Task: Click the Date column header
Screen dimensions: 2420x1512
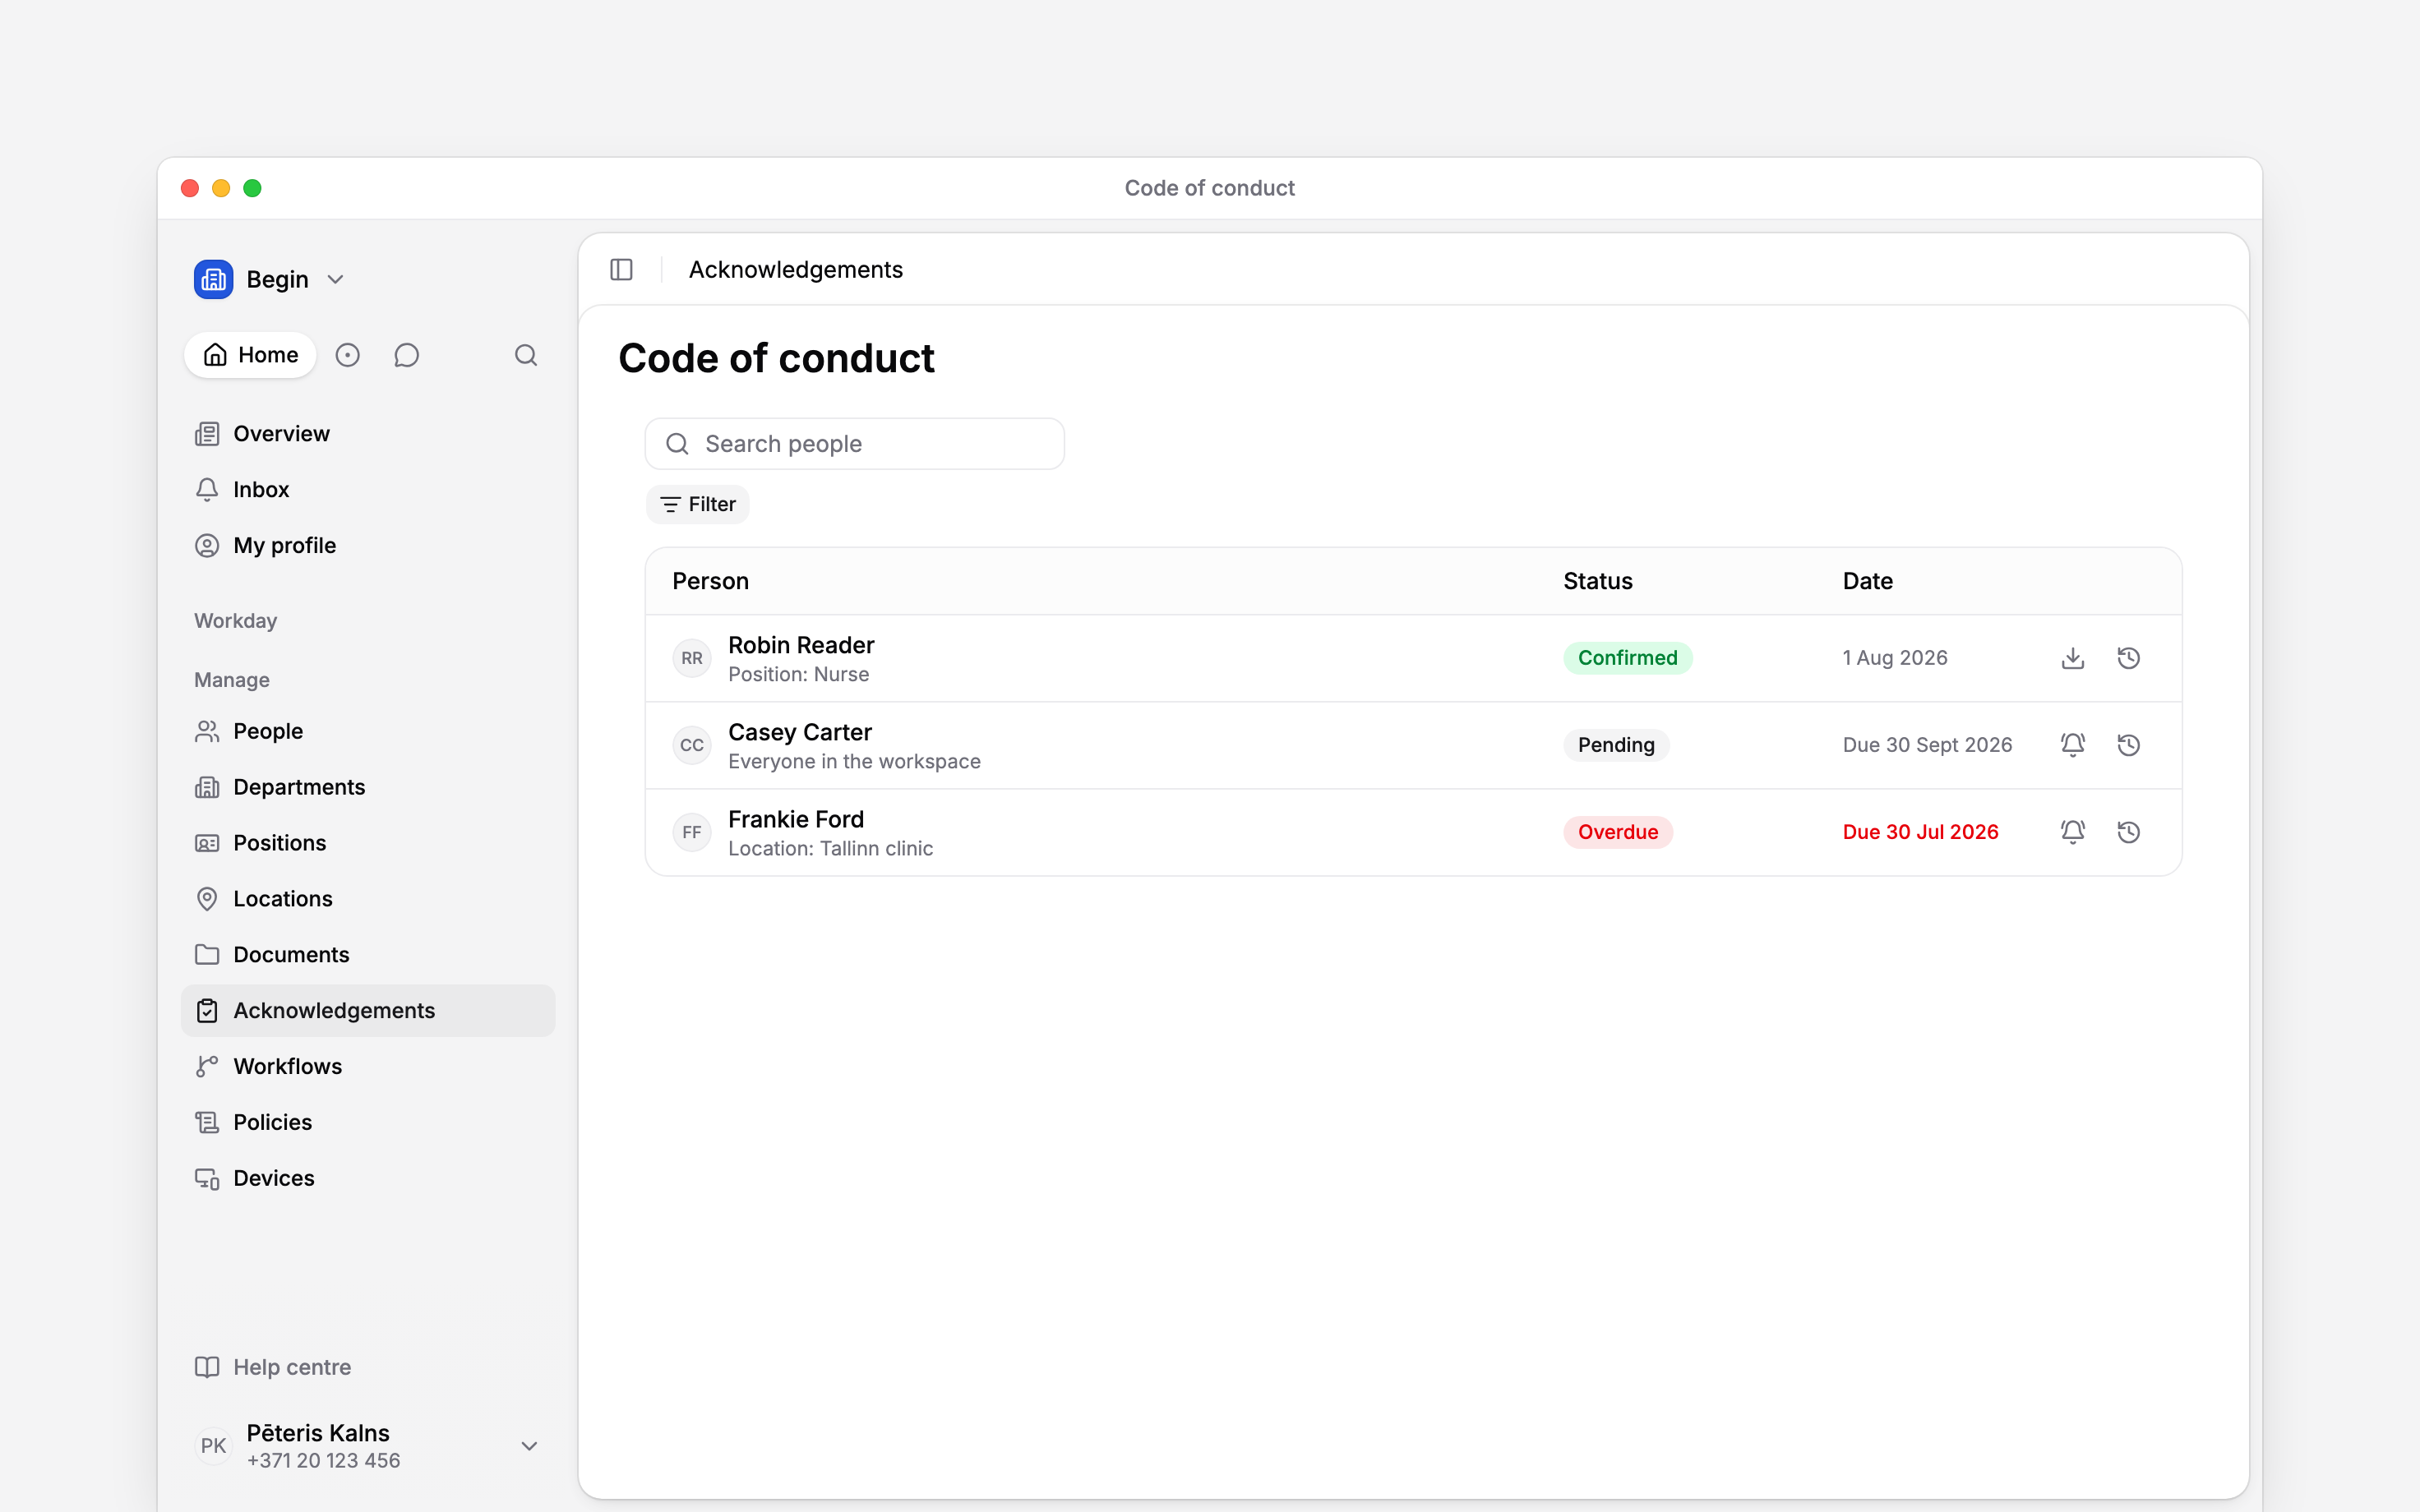Action: point(1867,581)
